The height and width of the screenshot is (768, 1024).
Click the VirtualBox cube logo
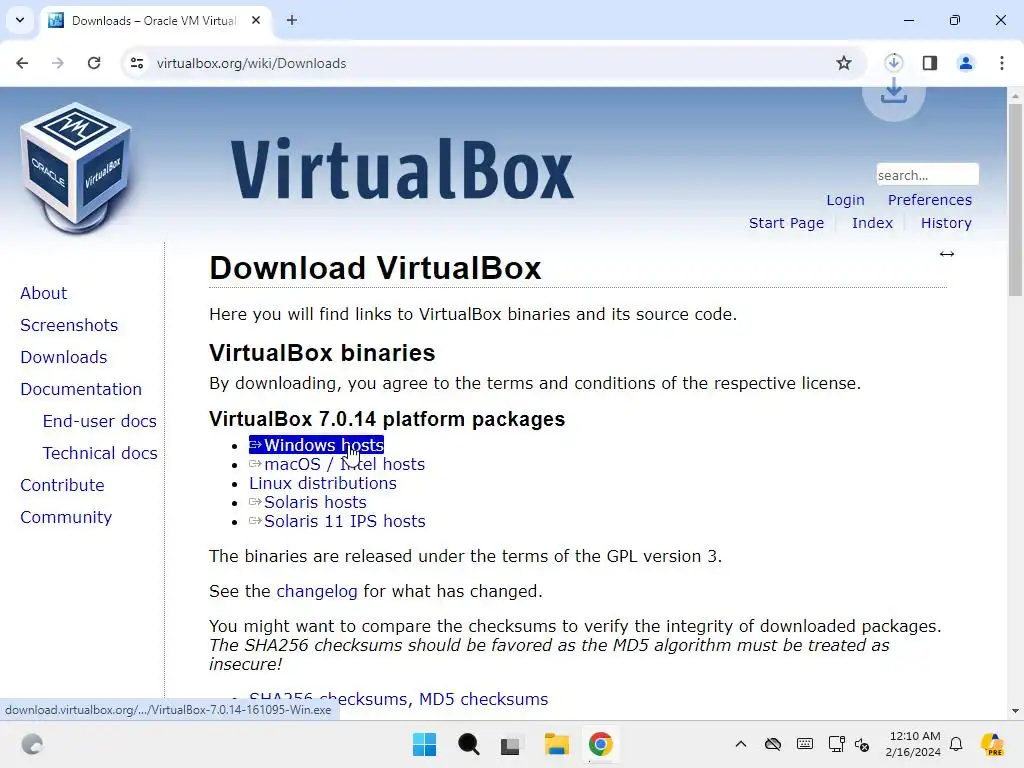(x=76, y=168)
